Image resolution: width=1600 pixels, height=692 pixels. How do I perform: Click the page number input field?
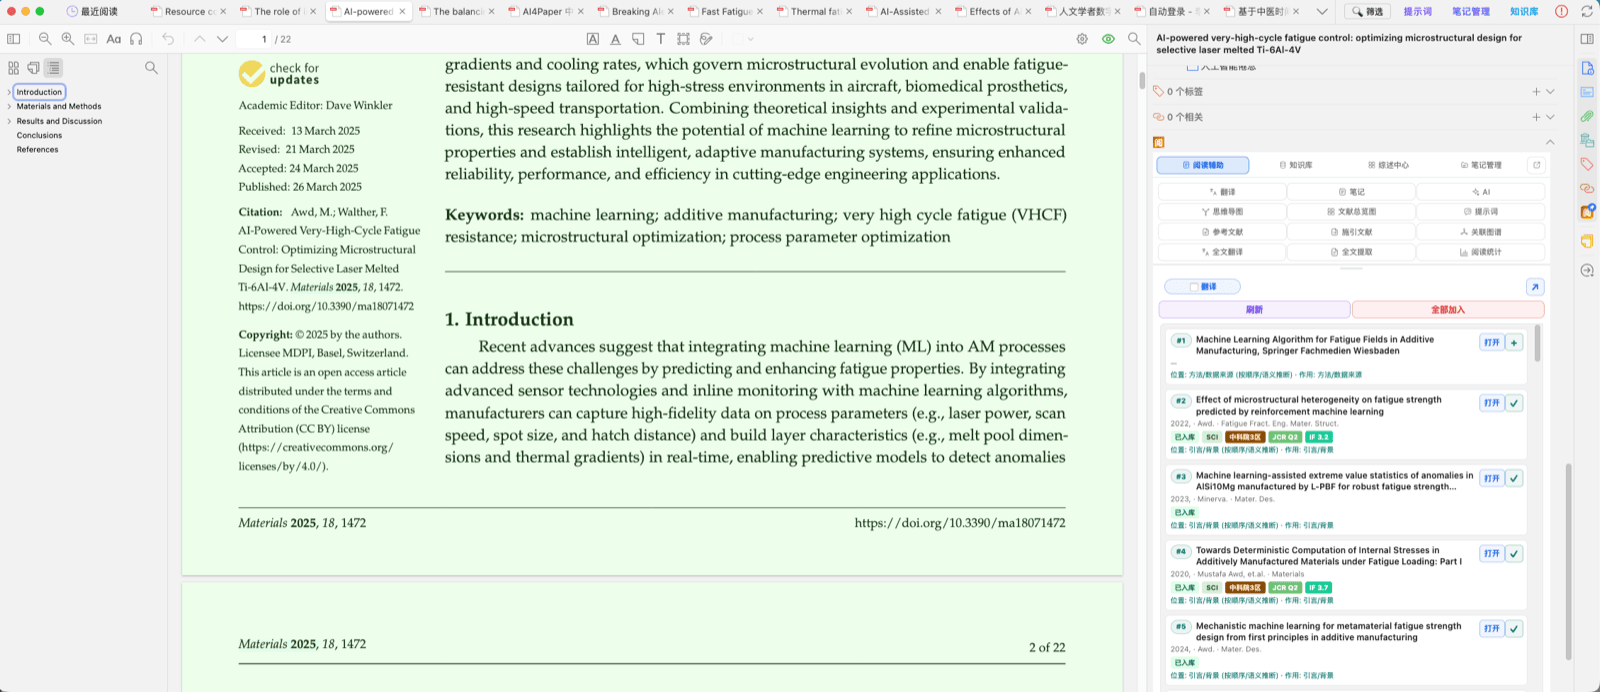pos(258,39)
